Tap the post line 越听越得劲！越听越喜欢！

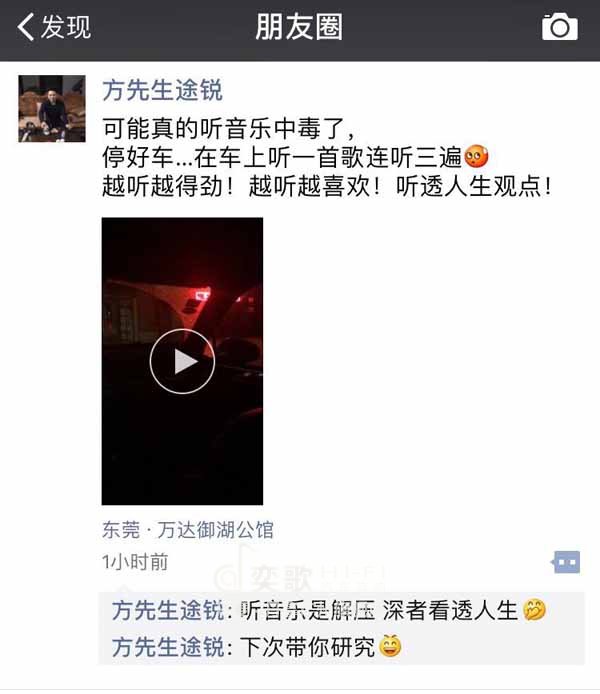coord(241,186)
